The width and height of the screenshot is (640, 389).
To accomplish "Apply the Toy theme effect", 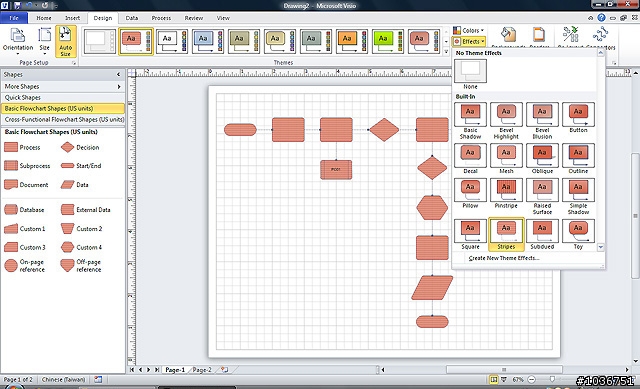I will coord(578,234).
